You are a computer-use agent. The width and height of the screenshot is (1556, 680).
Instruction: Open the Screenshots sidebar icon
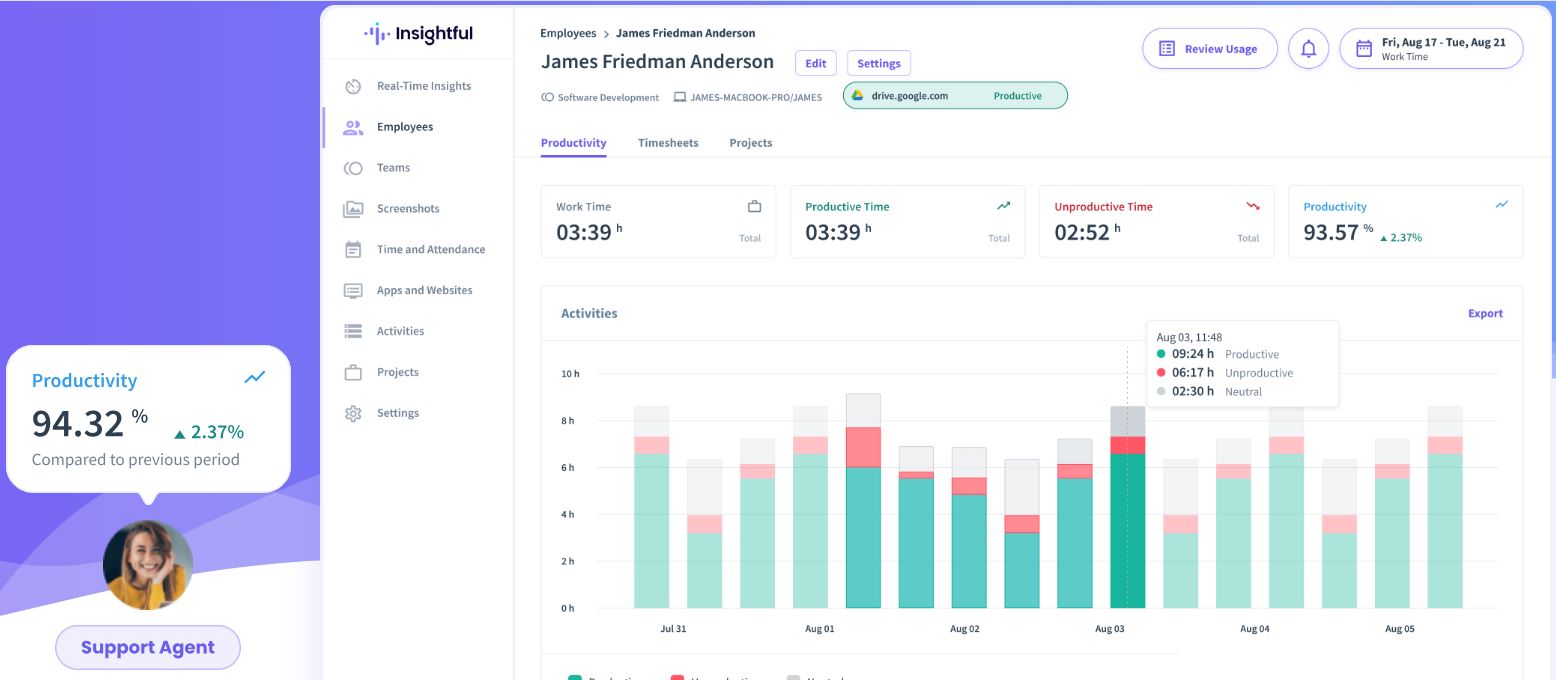point(353,209)
